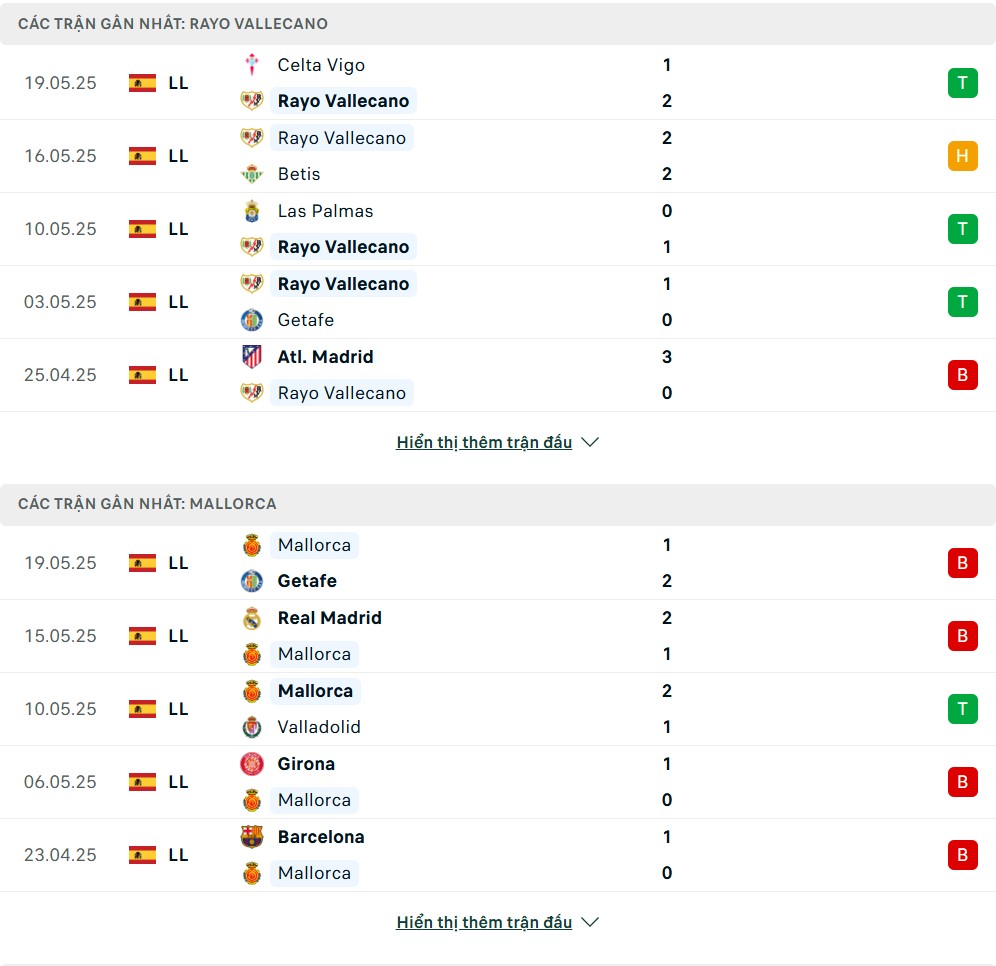Click the Betis club crest

point(252,174)
